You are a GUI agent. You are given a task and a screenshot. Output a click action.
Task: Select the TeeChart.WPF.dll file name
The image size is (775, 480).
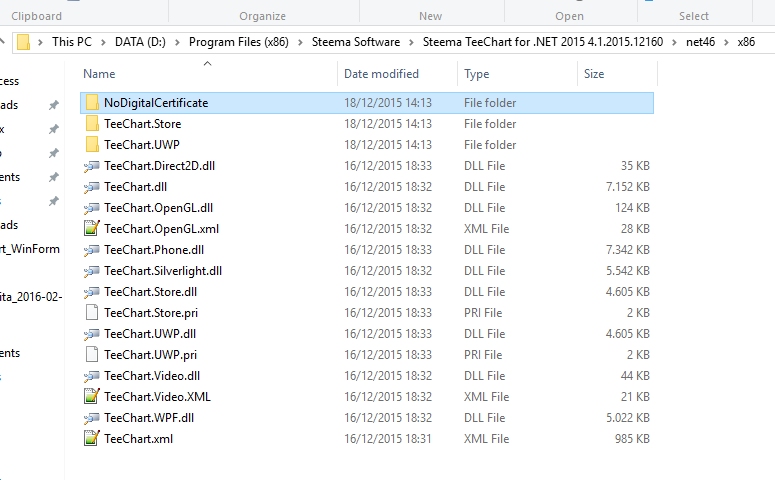(149, 418)
